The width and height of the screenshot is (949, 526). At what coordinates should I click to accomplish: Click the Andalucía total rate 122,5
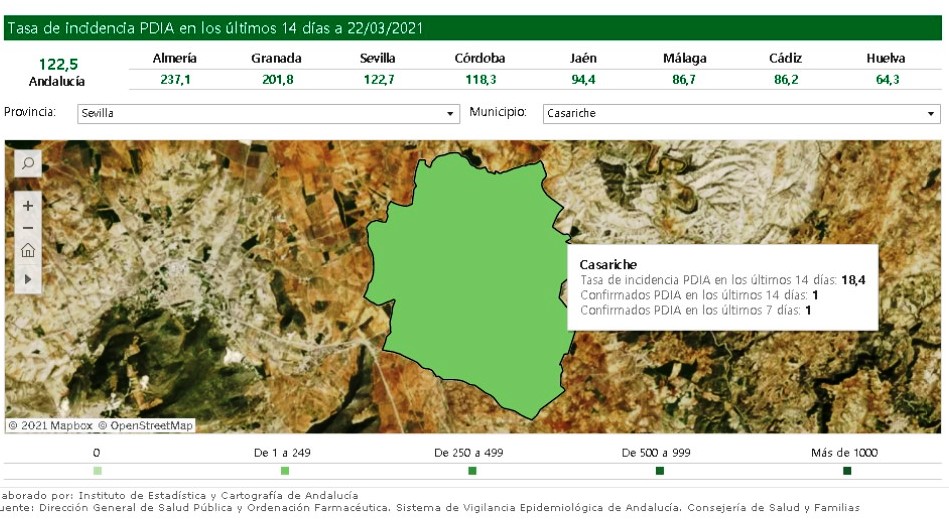pyautogui.click(x=58, y=64)
